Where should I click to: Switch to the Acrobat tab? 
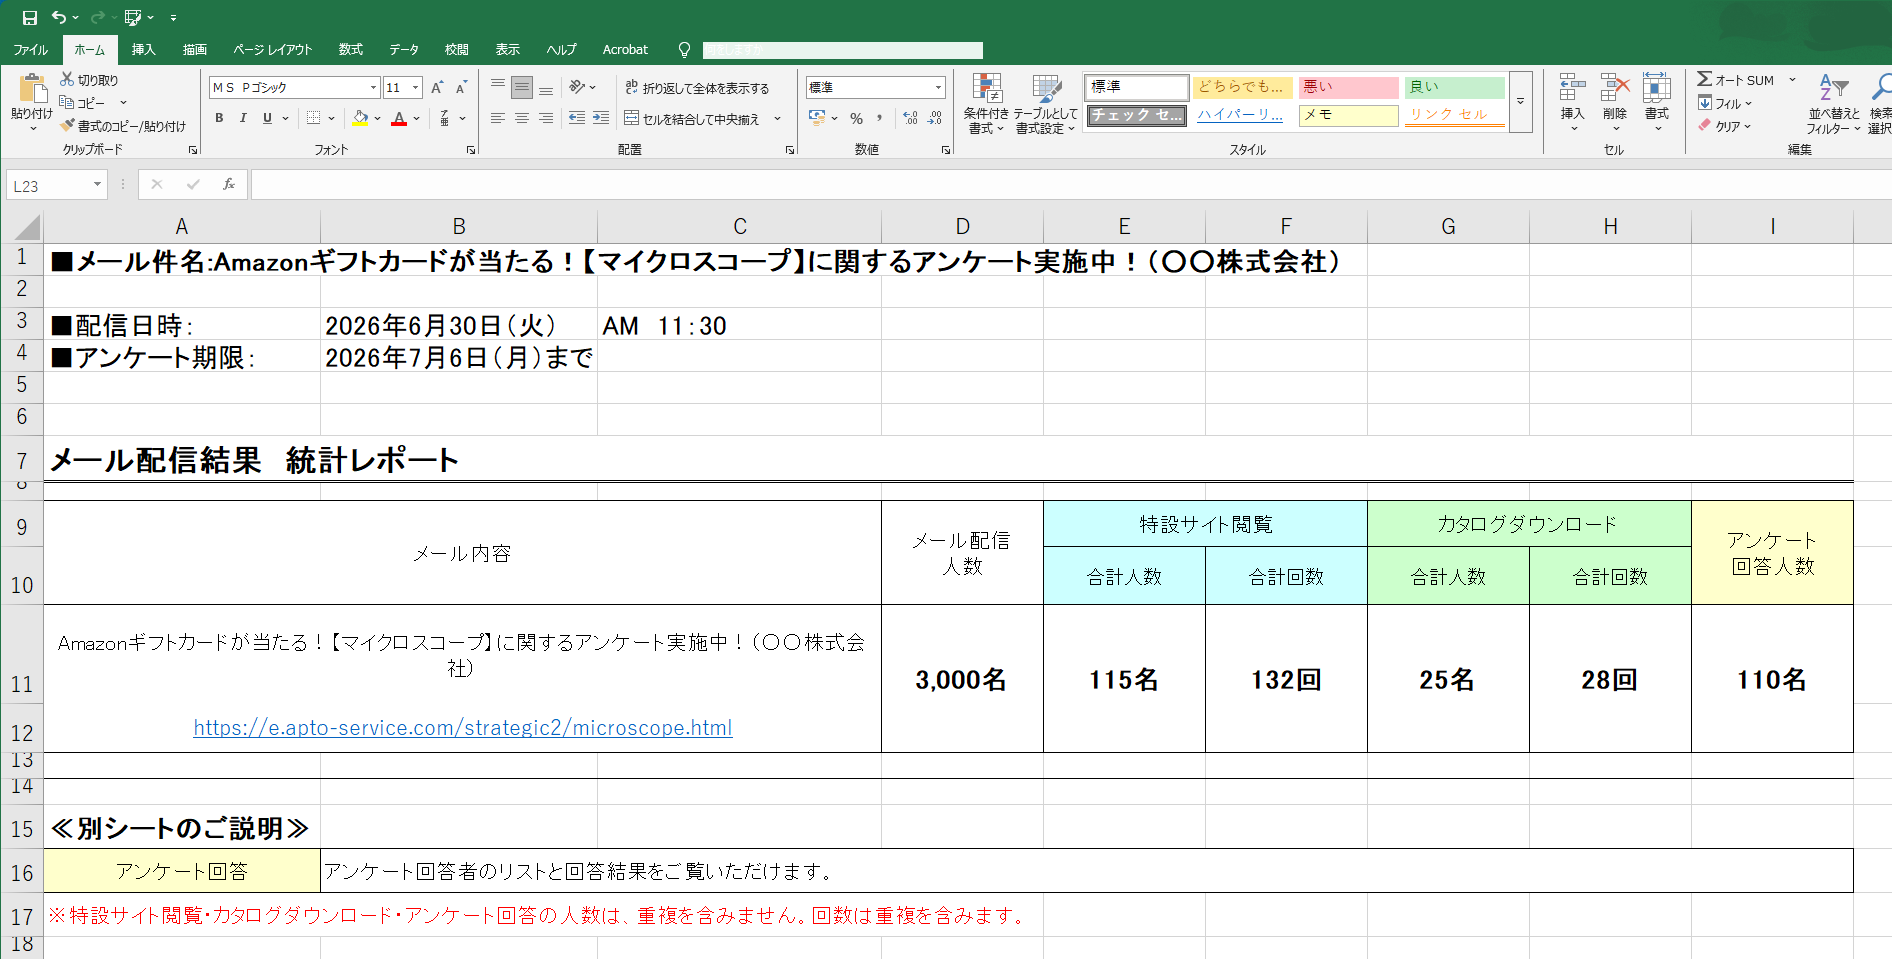(x=625, y=50)
